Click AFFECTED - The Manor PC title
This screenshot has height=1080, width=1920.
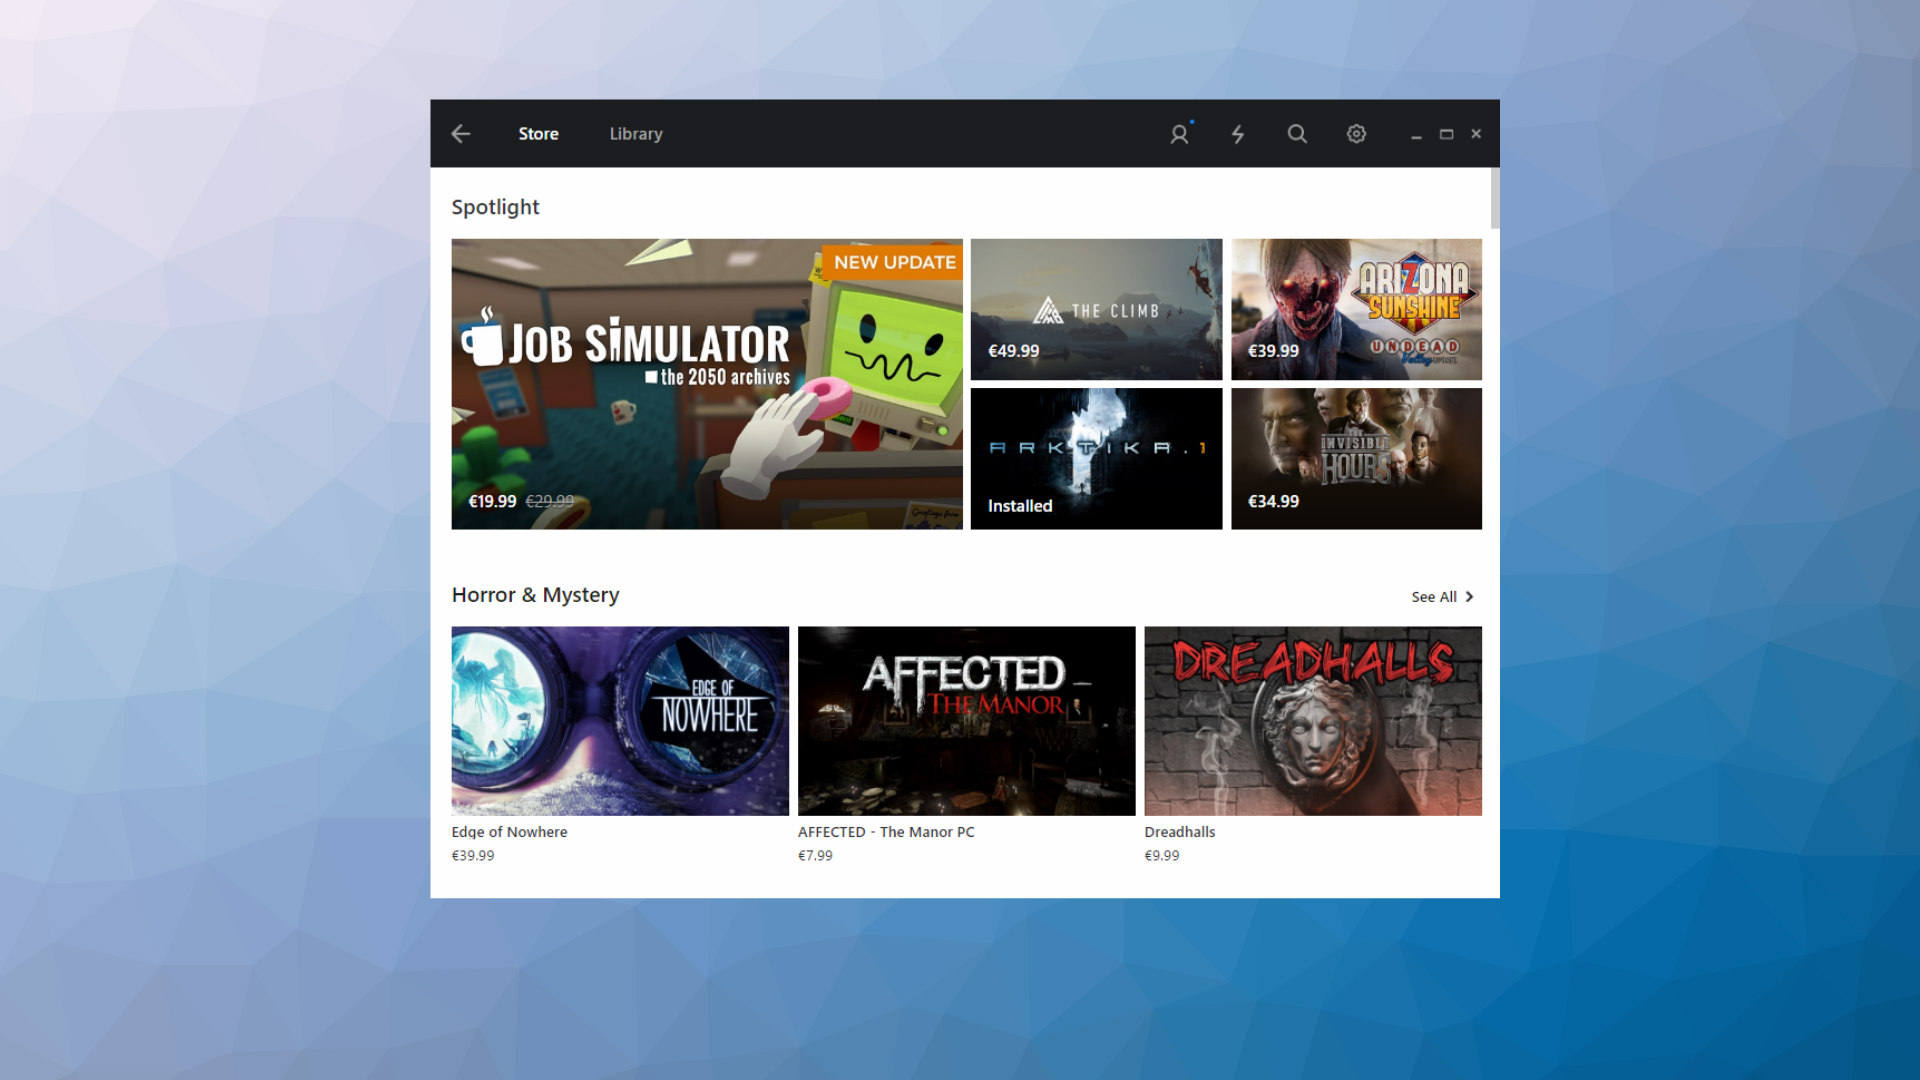click(x=886, y=832)
